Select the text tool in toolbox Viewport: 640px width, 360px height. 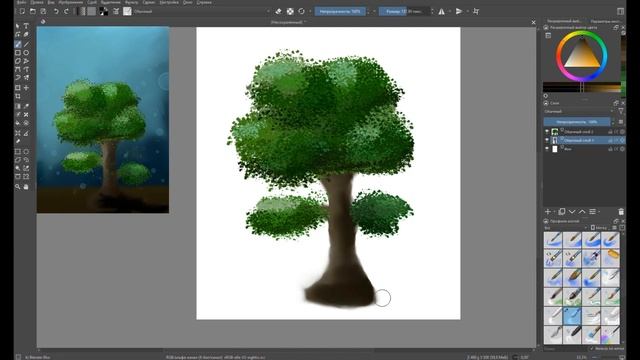coord(26,26)
